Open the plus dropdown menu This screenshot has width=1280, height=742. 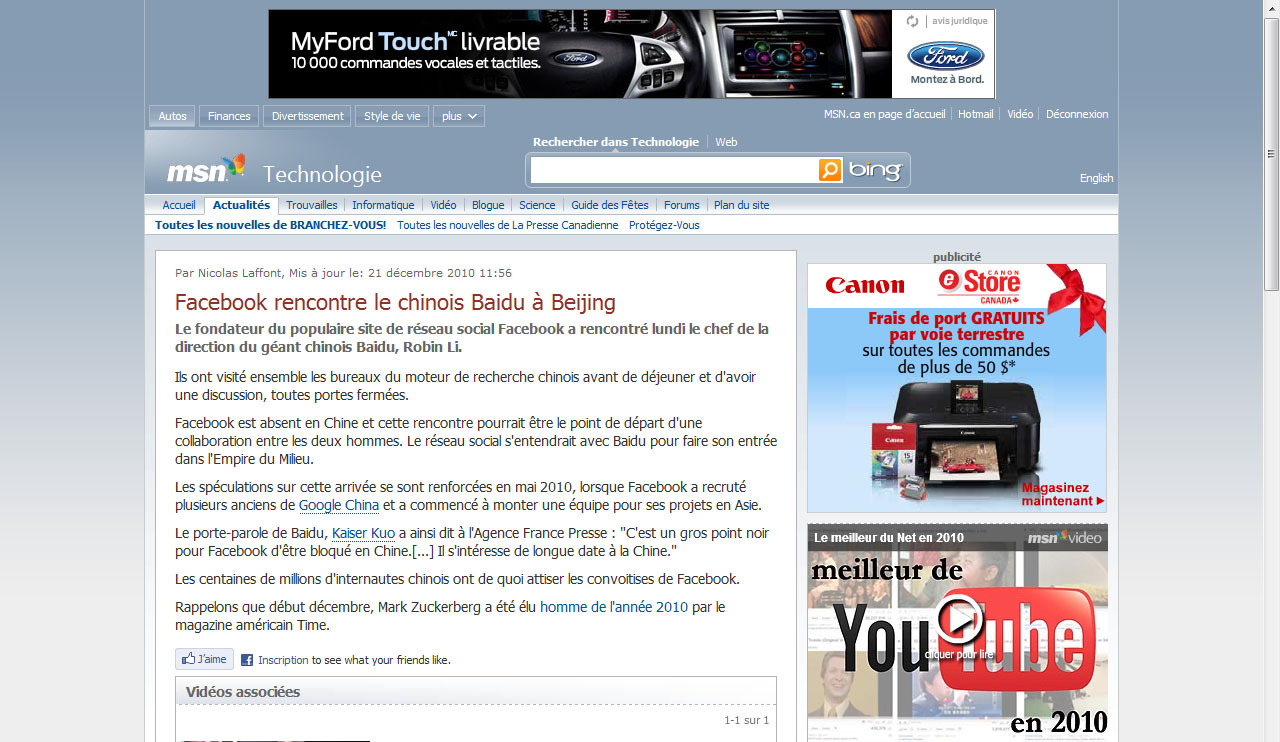pyautogui.click(x=459, y=116)
